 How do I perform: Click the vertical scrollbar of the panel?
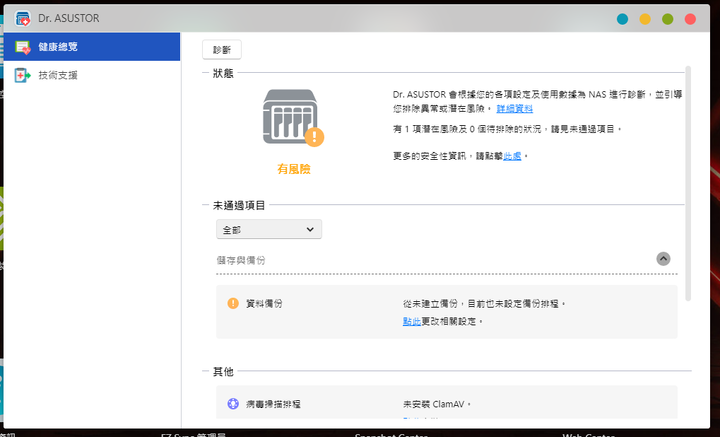[688, 184]
